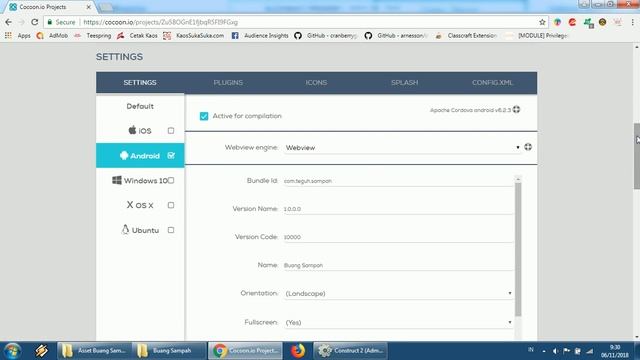Open the Classcraft Extension bookmark
640x360 pixels.
click(x=466, y=36)
